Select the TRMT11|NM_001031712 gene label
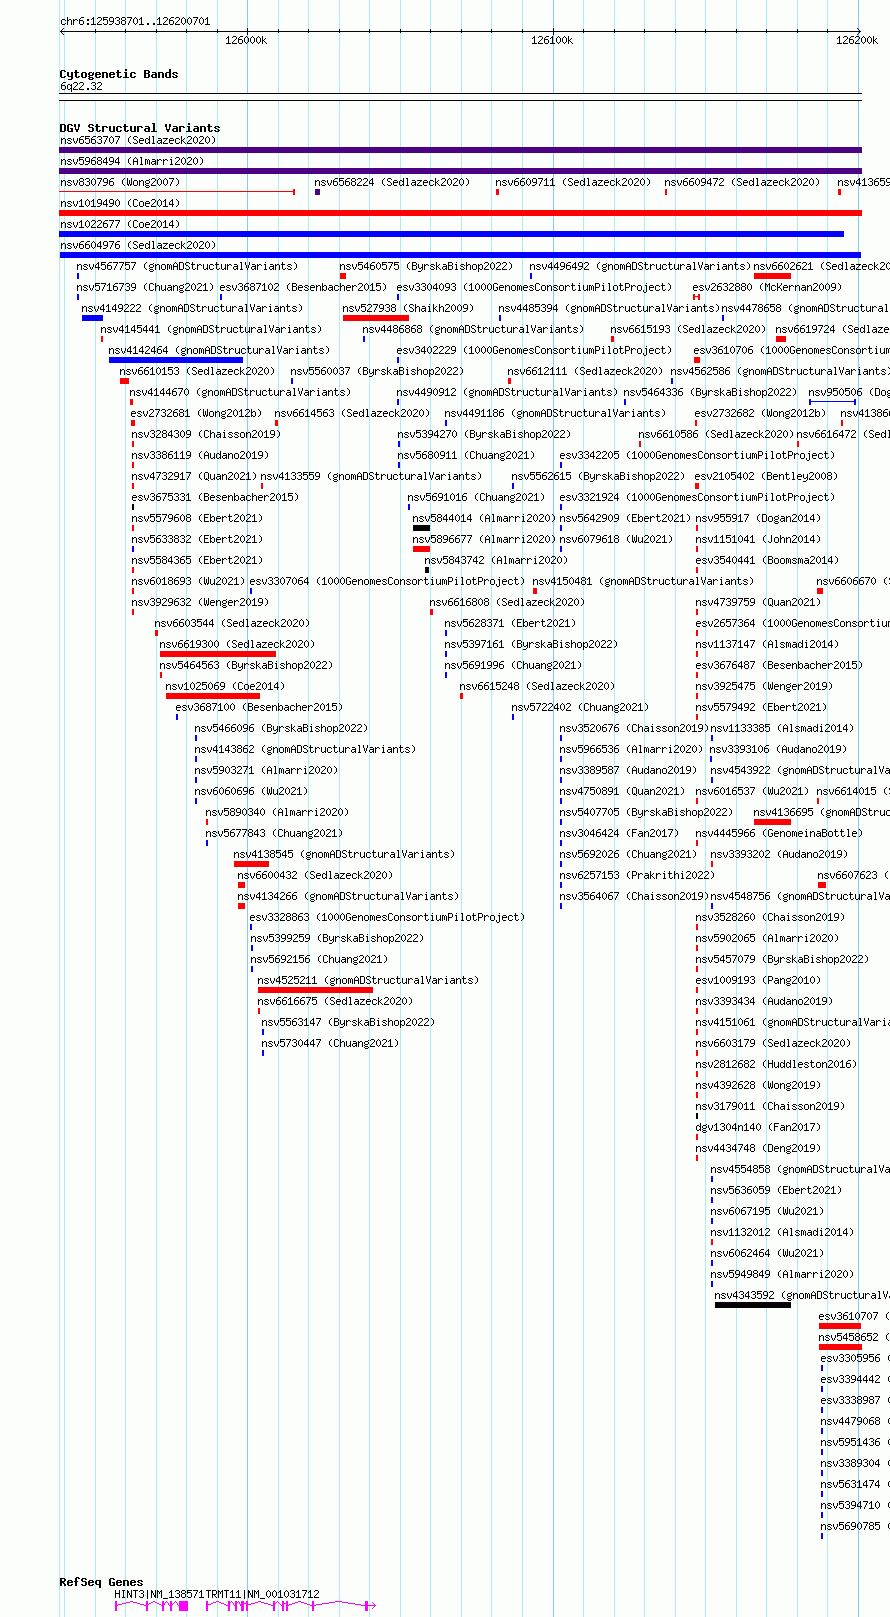890x1617 pixels. click(x=262, y=1594)
